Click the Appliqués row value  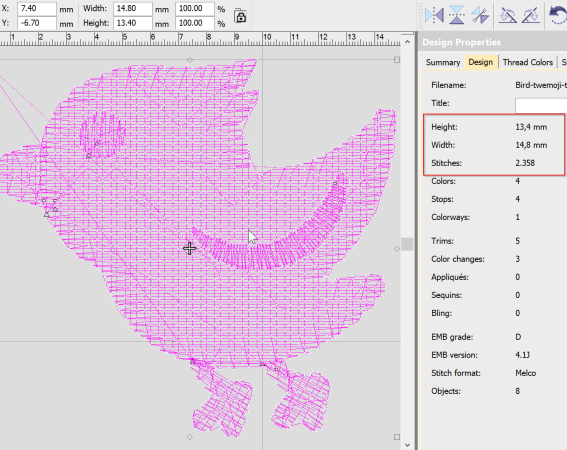518,277
